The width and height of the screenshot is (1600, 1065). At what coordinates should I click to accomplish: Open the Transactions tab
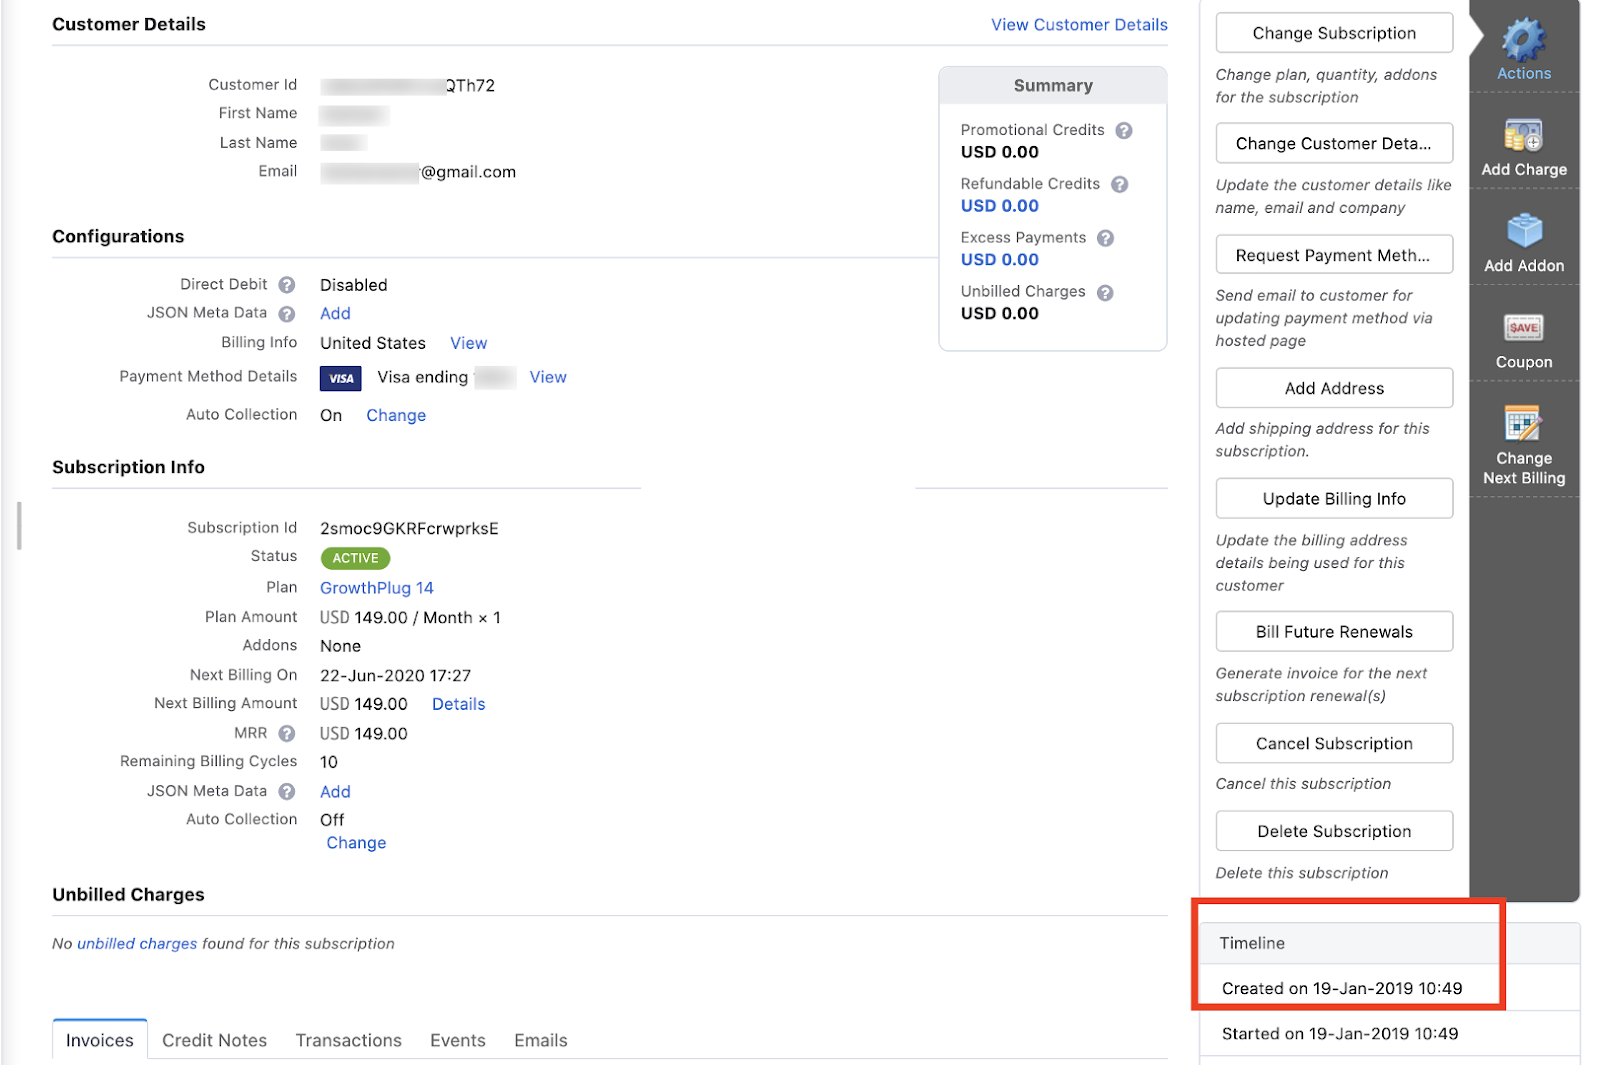coord(348,1040)
